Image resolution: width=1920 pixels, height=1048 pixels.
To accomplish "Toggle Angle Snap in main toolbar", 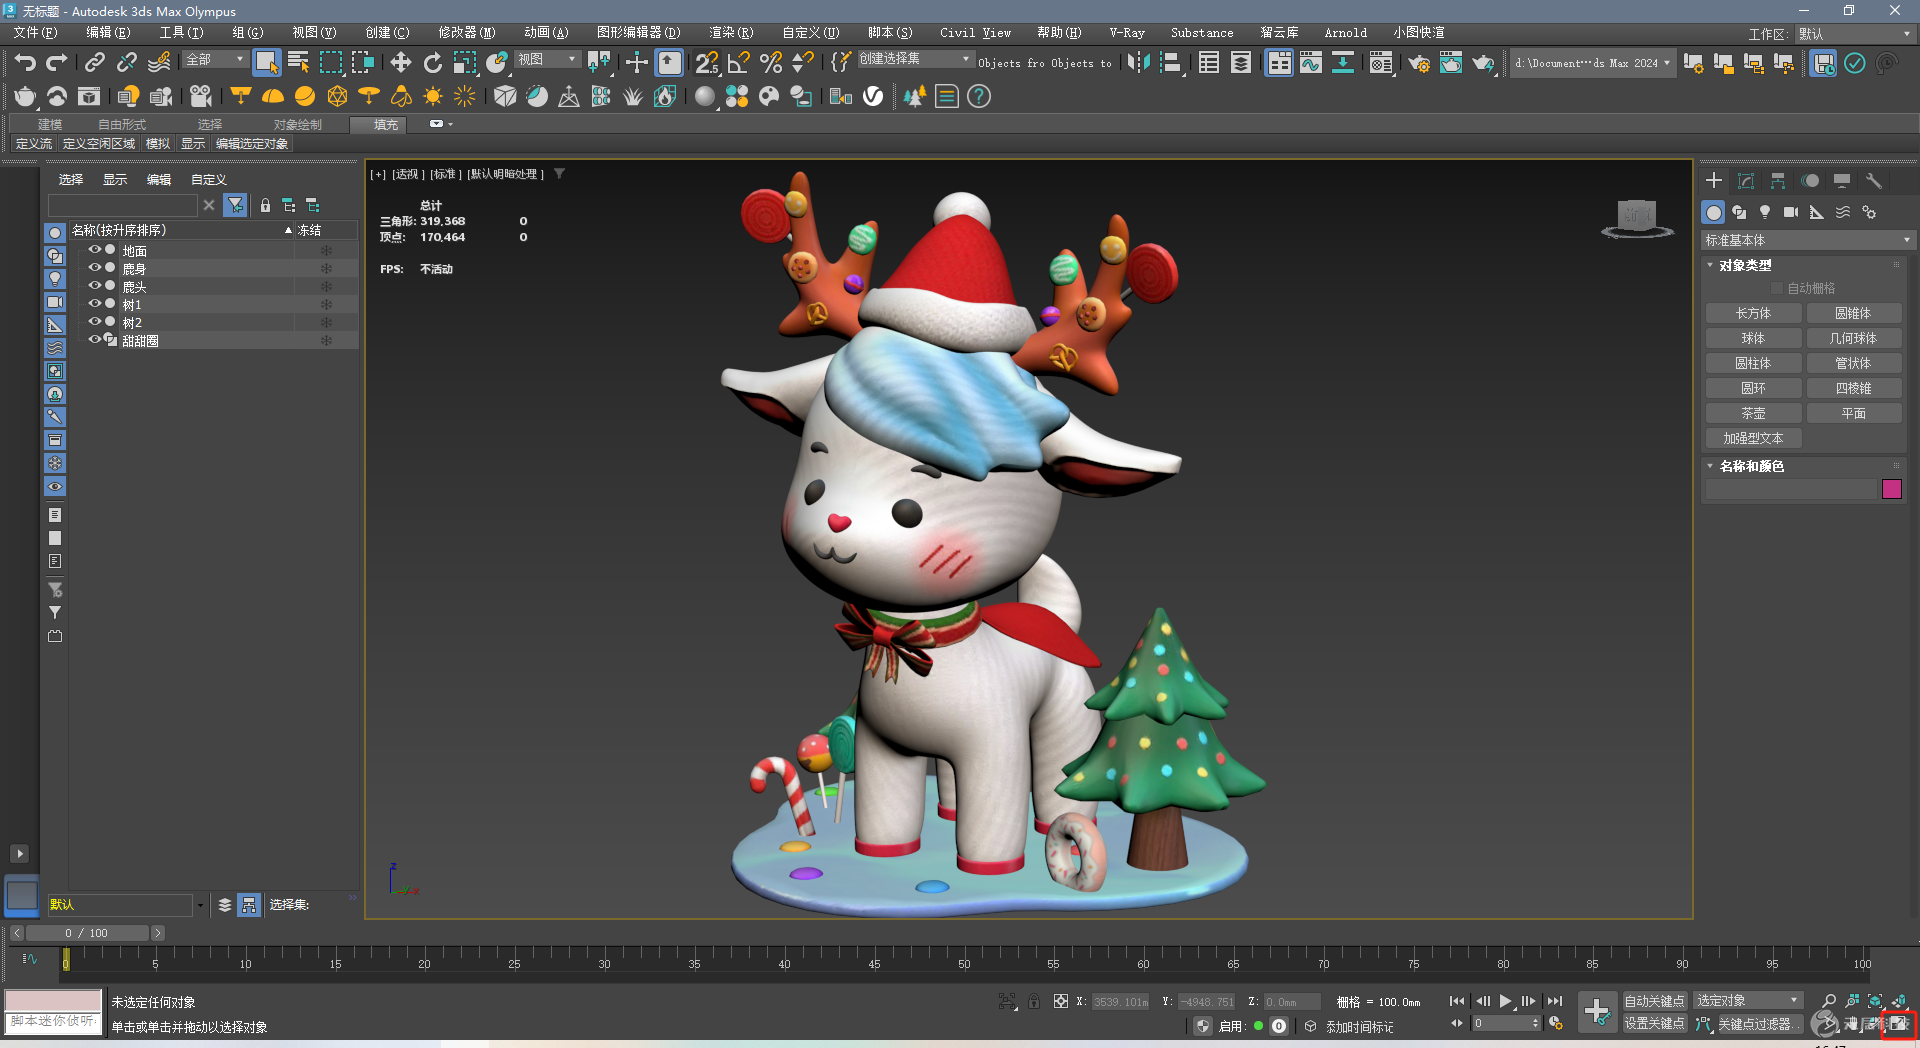I will tap(739, 63).
